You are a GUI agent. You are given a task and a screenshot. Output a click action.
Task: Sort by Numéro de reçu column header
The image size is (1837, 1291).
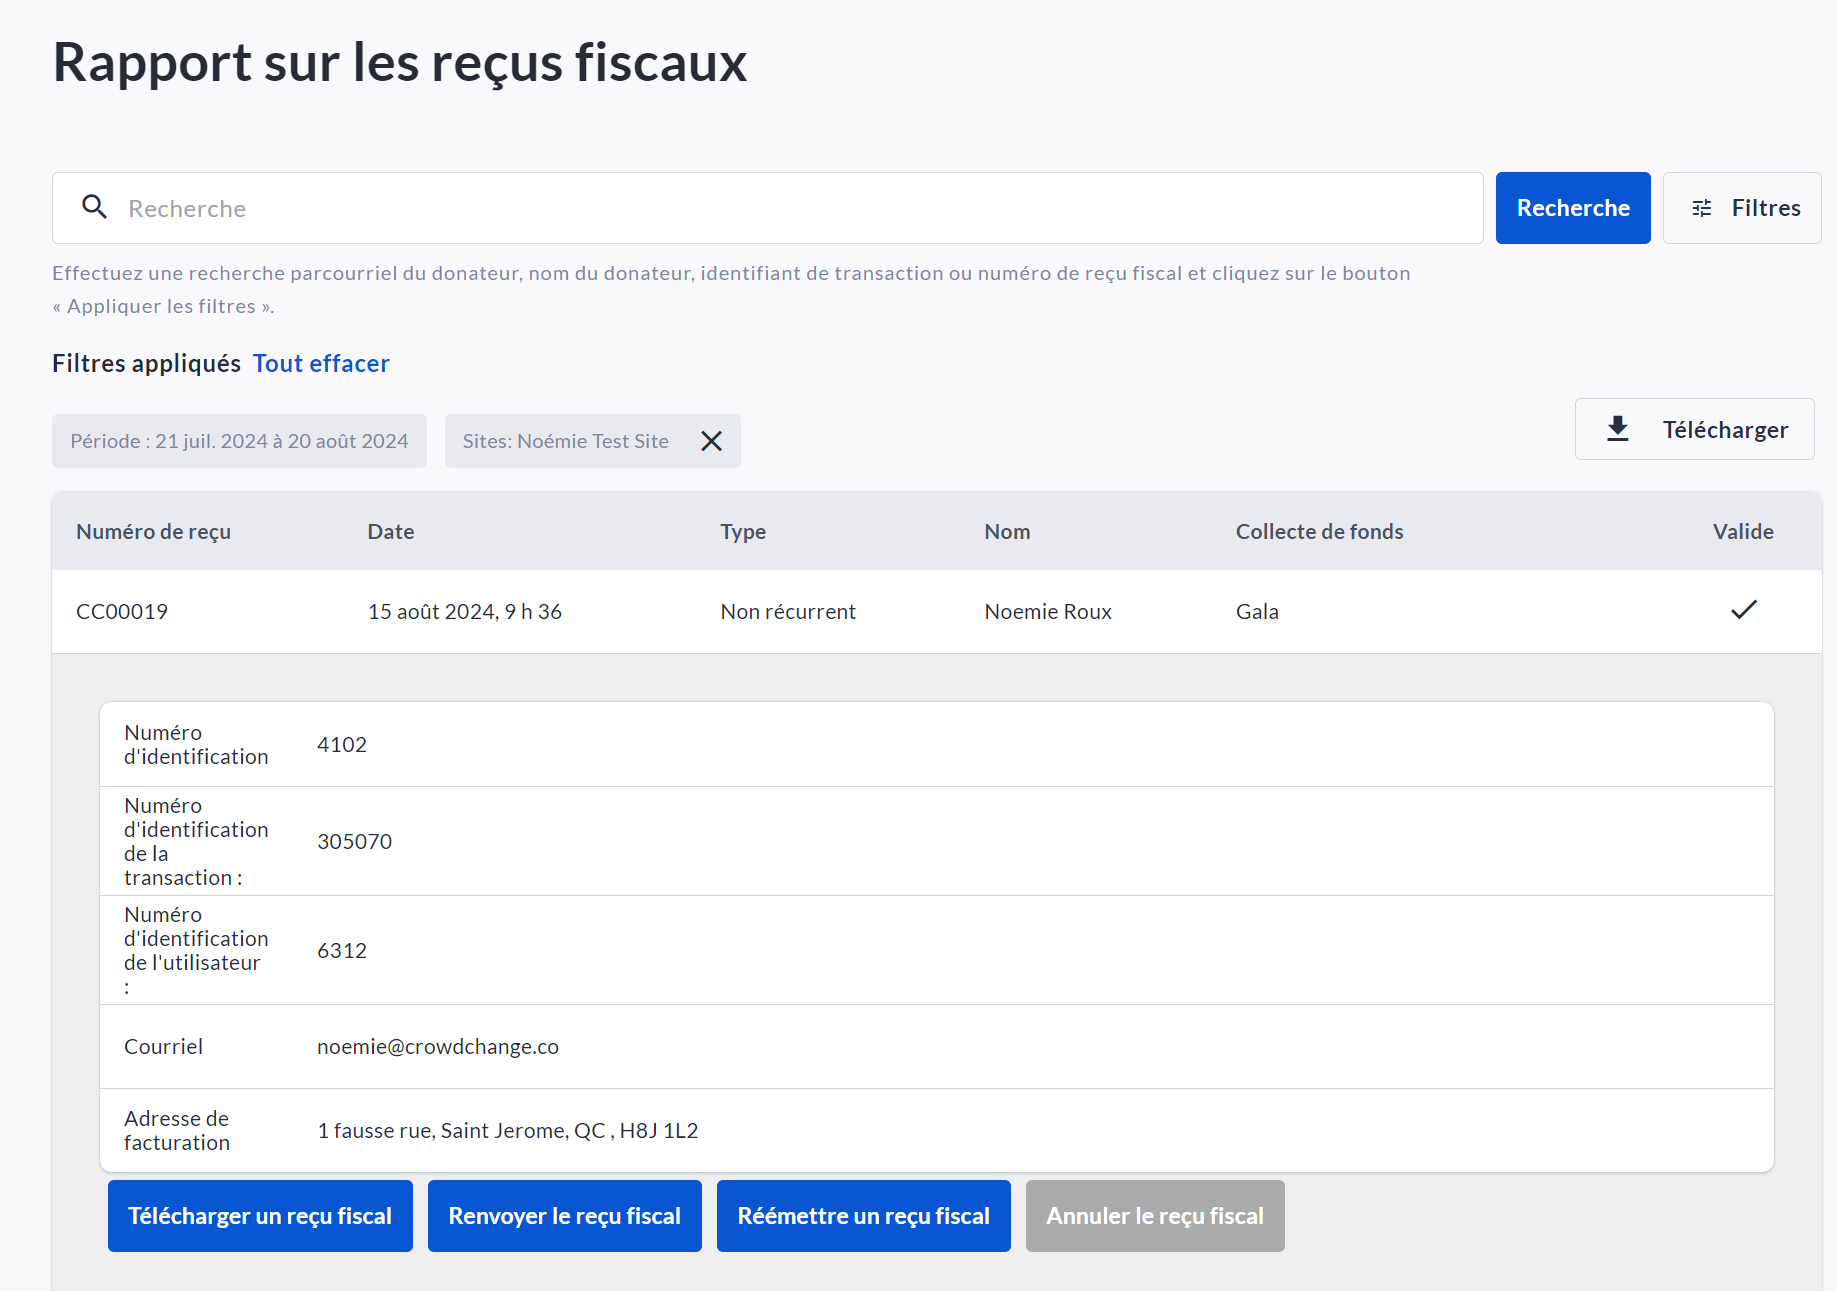point(153,532)
